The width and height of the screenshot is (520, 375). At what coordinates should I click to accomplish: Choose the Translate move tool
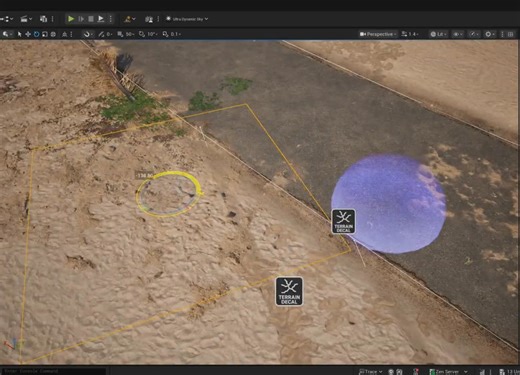pos(28,34)
